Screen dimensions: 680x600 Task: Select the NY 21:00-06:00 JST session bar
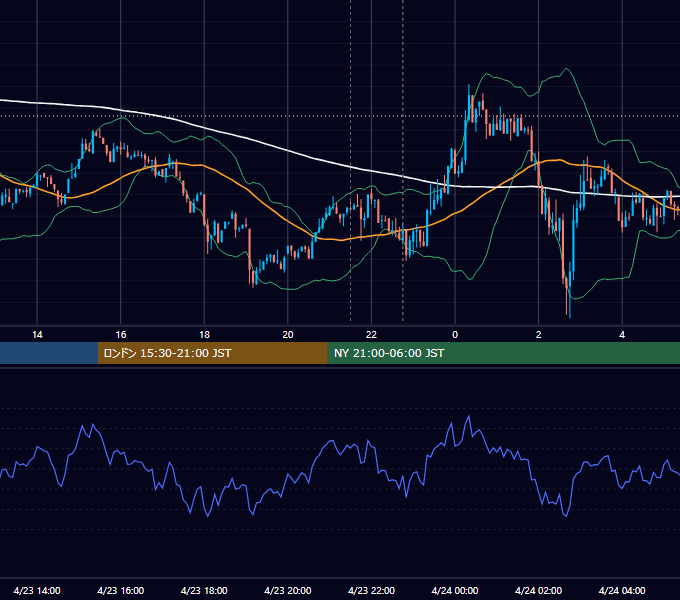[503, 353]
